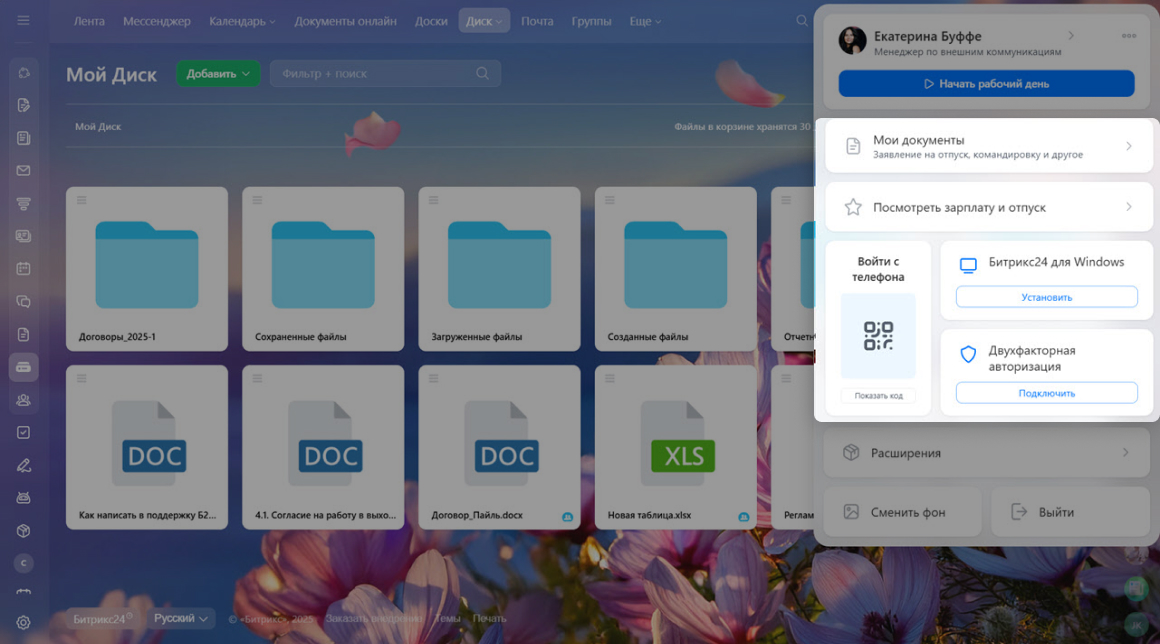Switch to Доски in the top menu
The height and width of the screenshot is (644, 1160).
click(x=431, y=21)
